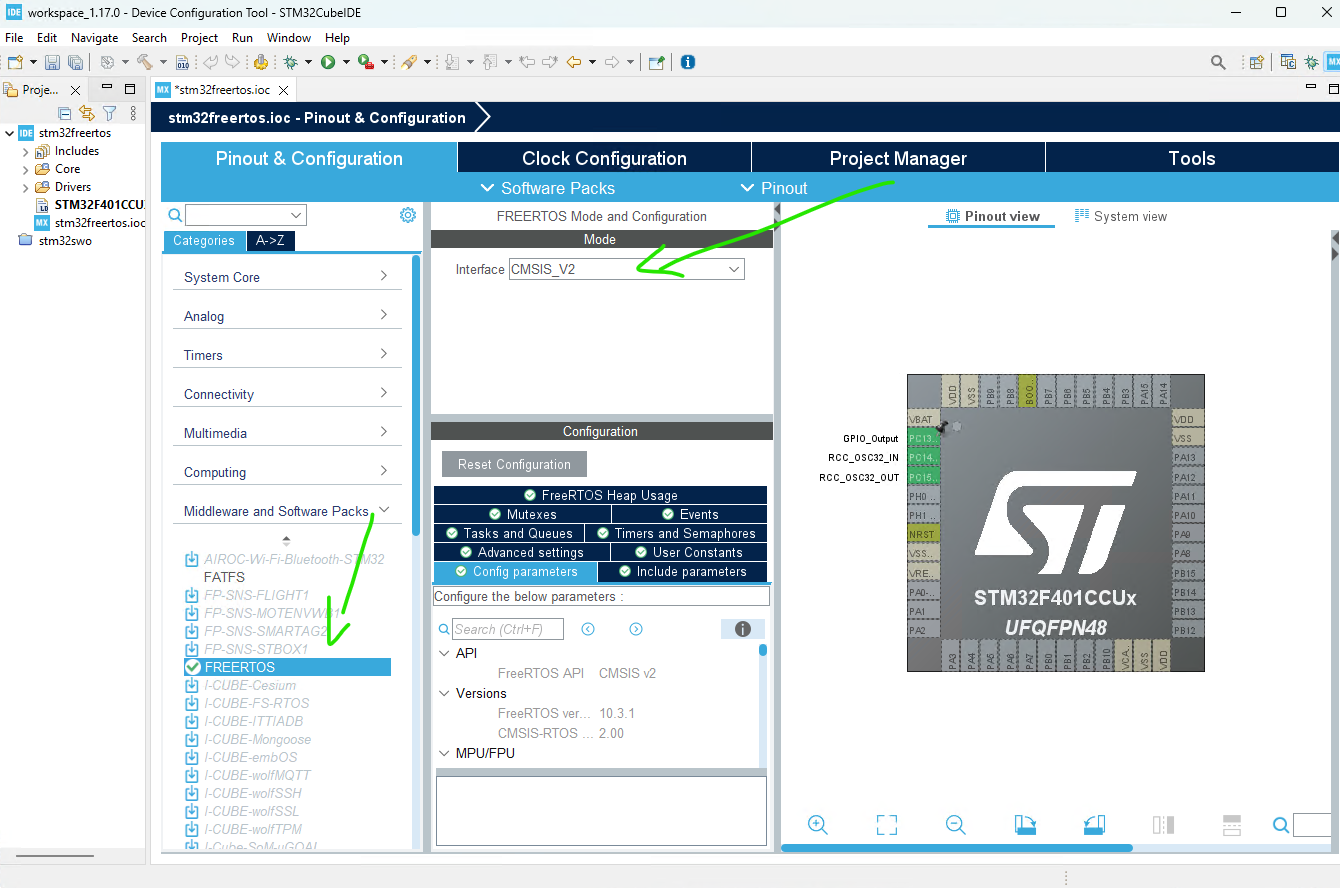Switch to A->Z listing tab

270,241
